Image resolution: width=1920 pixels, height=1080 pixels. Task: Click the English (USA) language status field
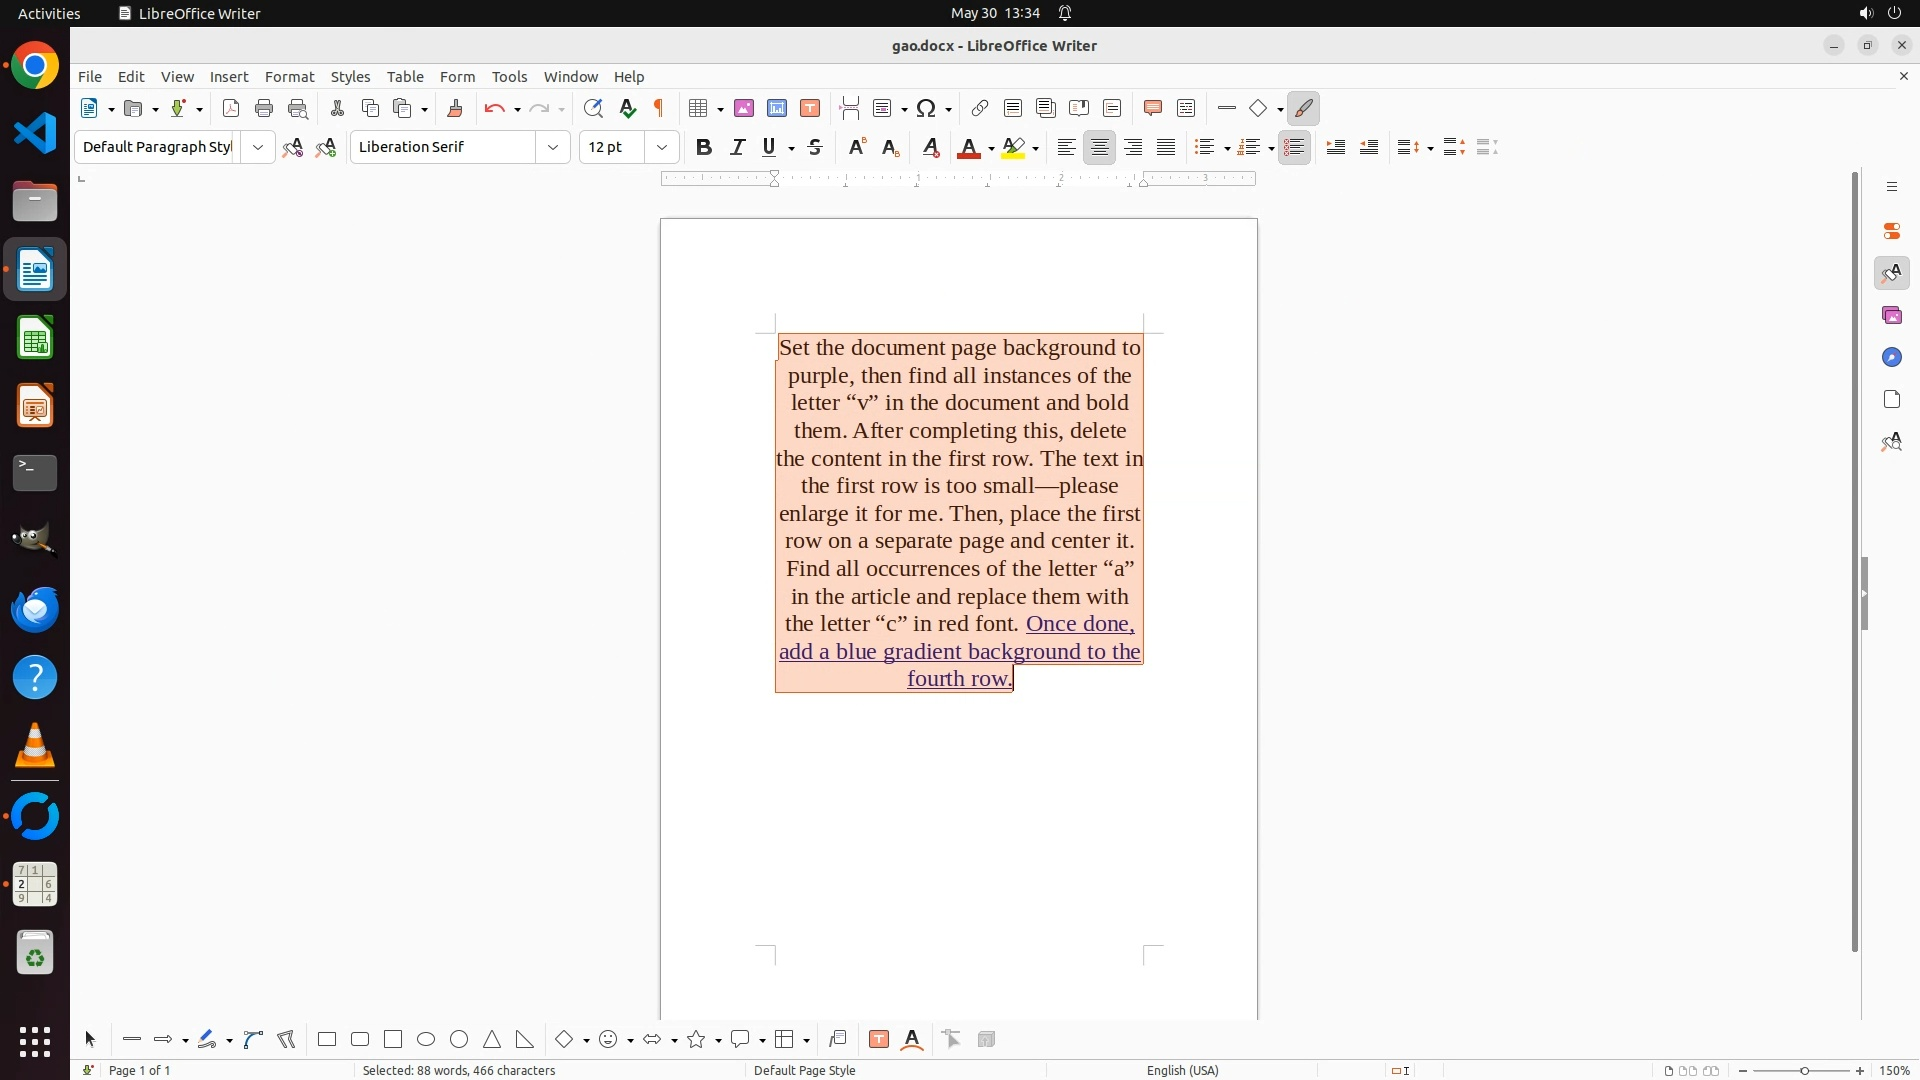click(1182, 1070)
